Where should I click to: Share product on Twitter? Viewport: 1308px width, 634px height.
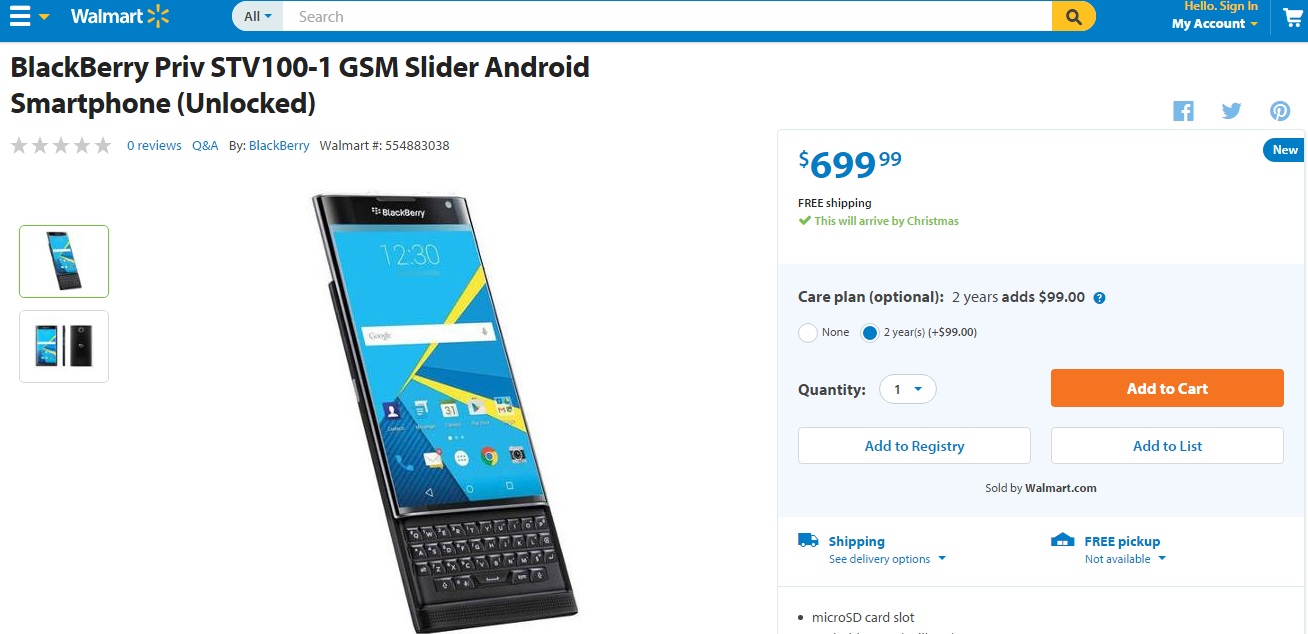[x=1232, y=111]
